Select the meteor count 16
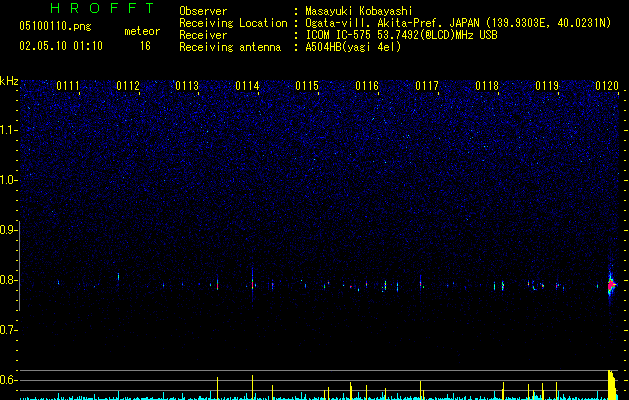Screen dimensions: 629x400 point(145,46)
